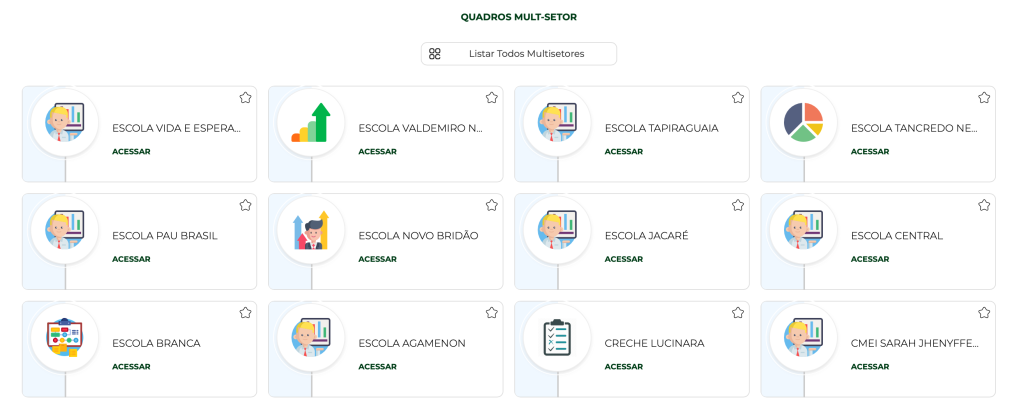Click the businessman growth icon for Escola Novo Bridão
This screenshot has height=406, width=1024.
311,231
